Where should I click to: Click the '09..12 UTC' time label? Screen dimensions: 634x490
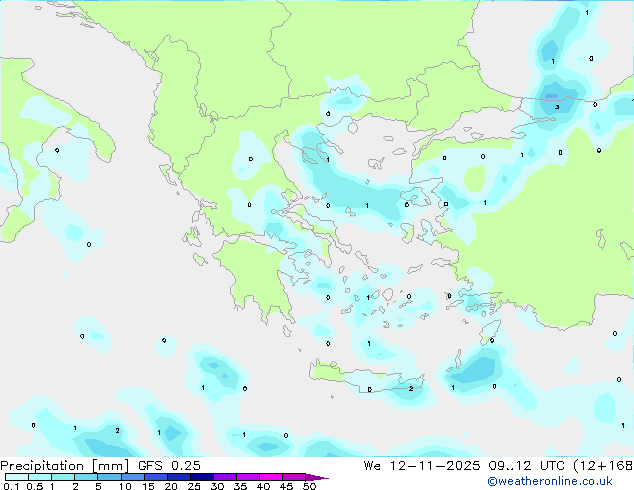(526, 466)
